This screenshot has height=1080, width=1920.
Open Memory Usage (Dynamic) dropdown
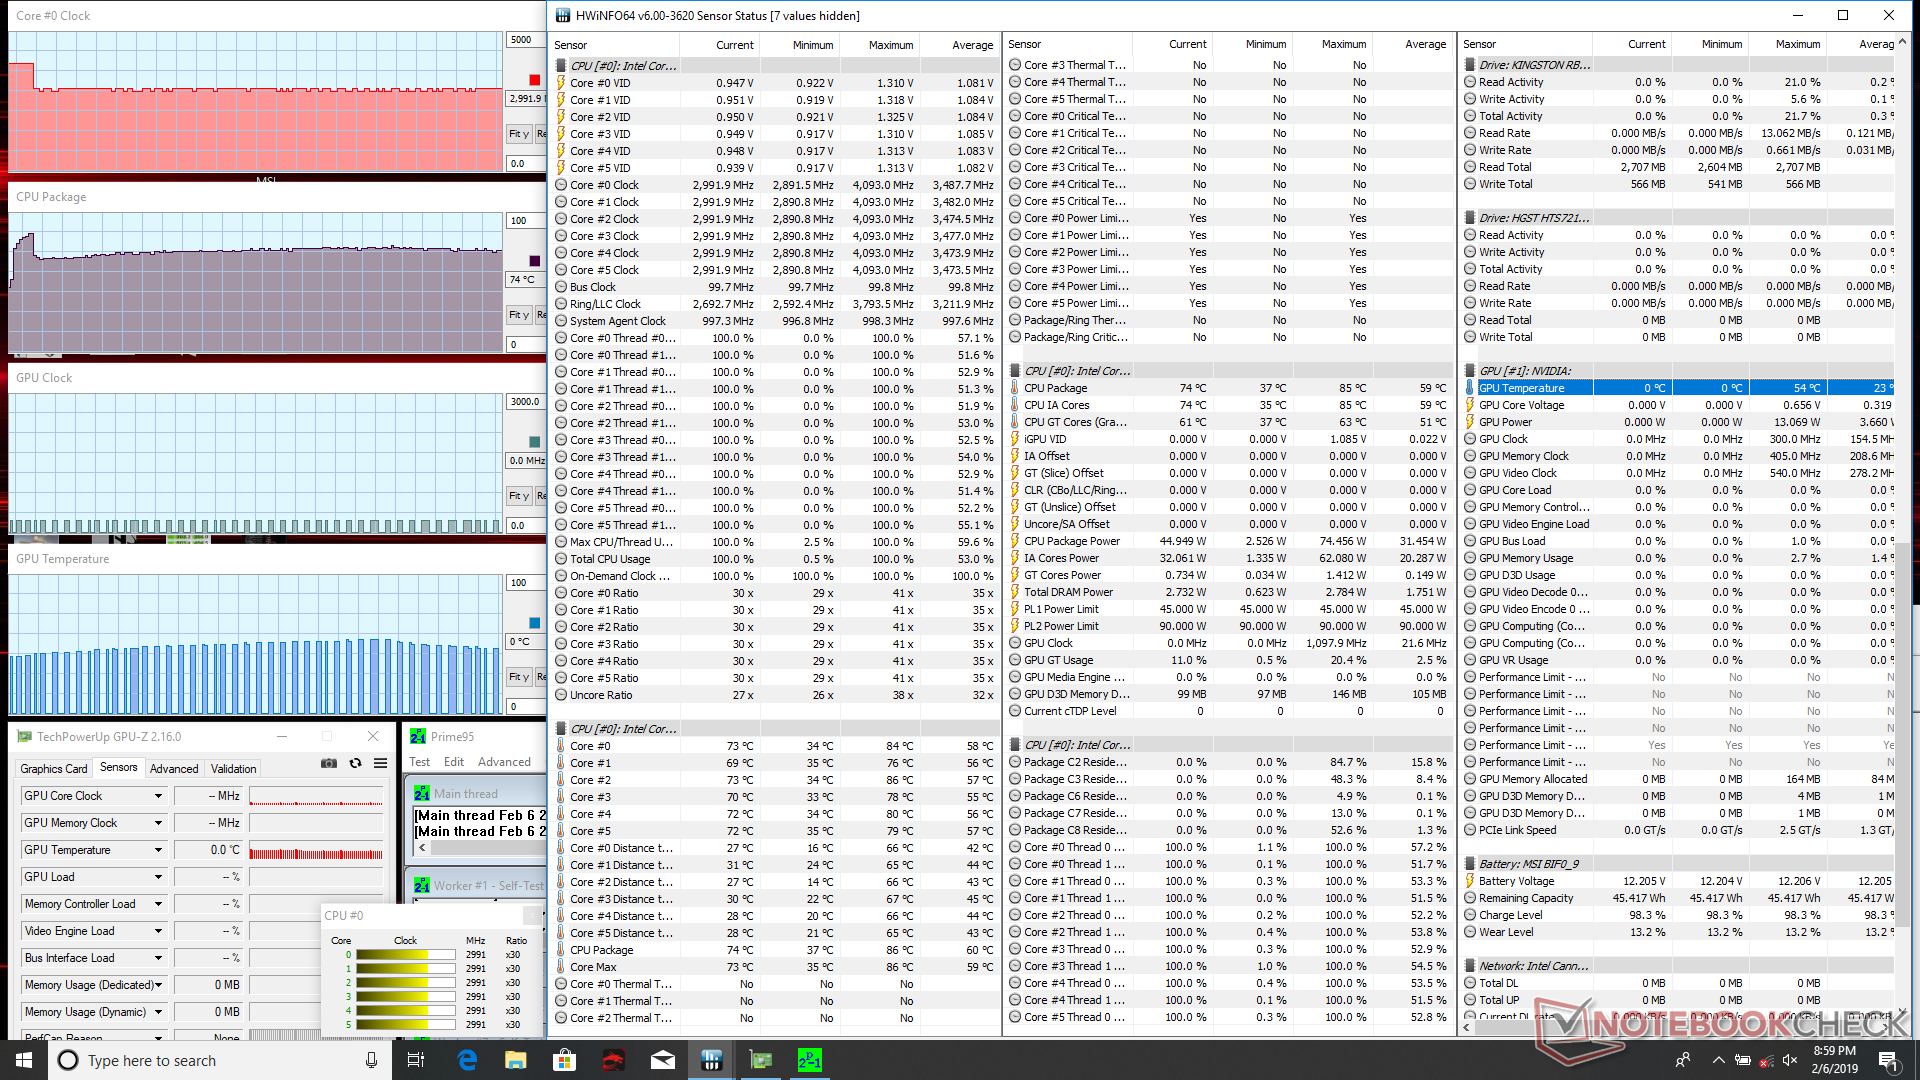click(x=158, y=1012)
